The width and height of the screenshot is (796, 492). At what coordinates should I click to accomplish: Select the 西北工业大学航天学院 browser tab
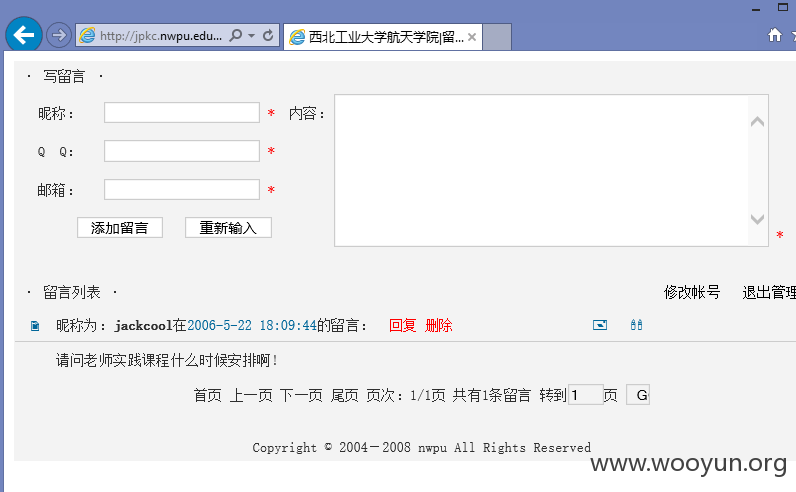pos(383,37)
